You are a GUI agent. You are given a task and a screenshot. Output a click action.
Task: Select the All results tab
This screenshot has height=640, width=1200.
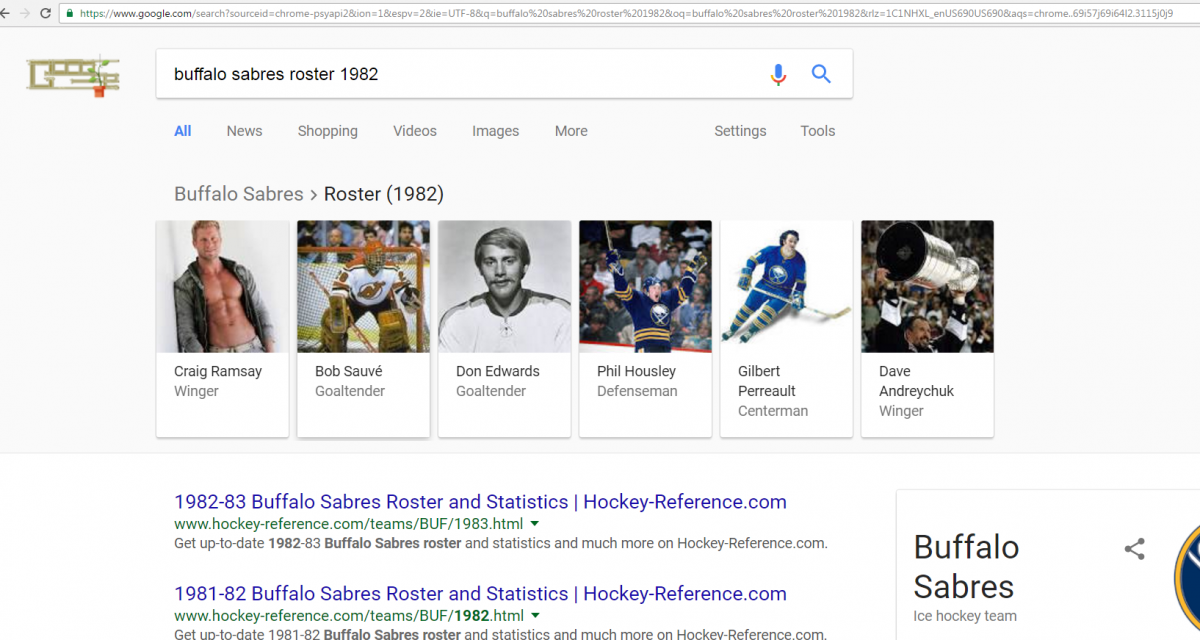tap(183, 131)
